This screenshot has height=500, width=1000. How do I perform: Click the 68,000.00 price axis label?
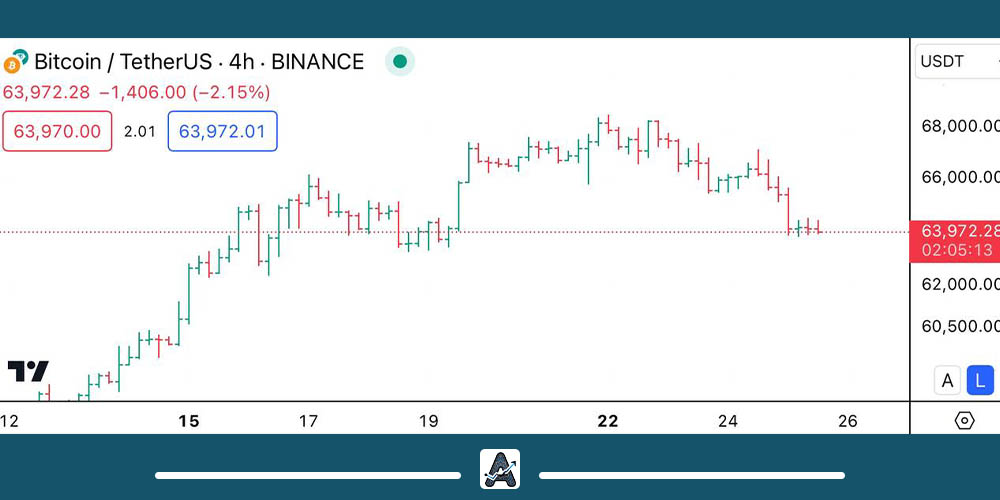pyautogui.click(x=959, y=126)
